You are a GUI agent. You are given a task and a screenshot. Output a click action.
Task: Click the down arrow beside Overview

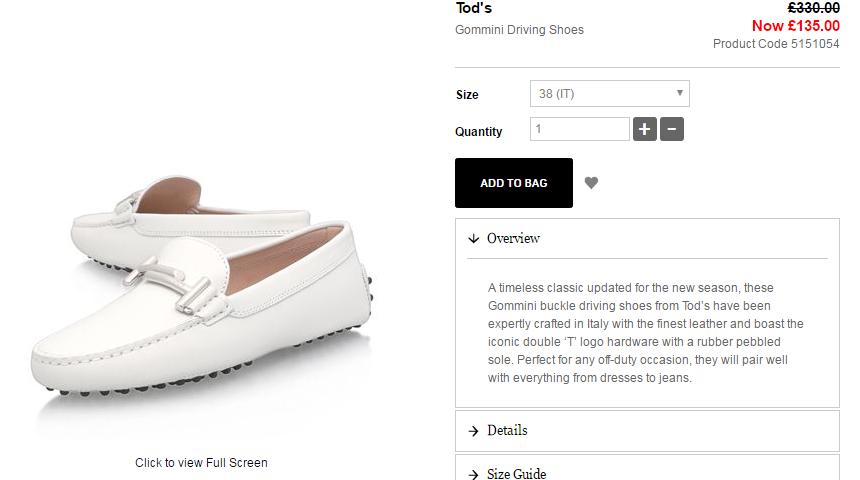473,239
